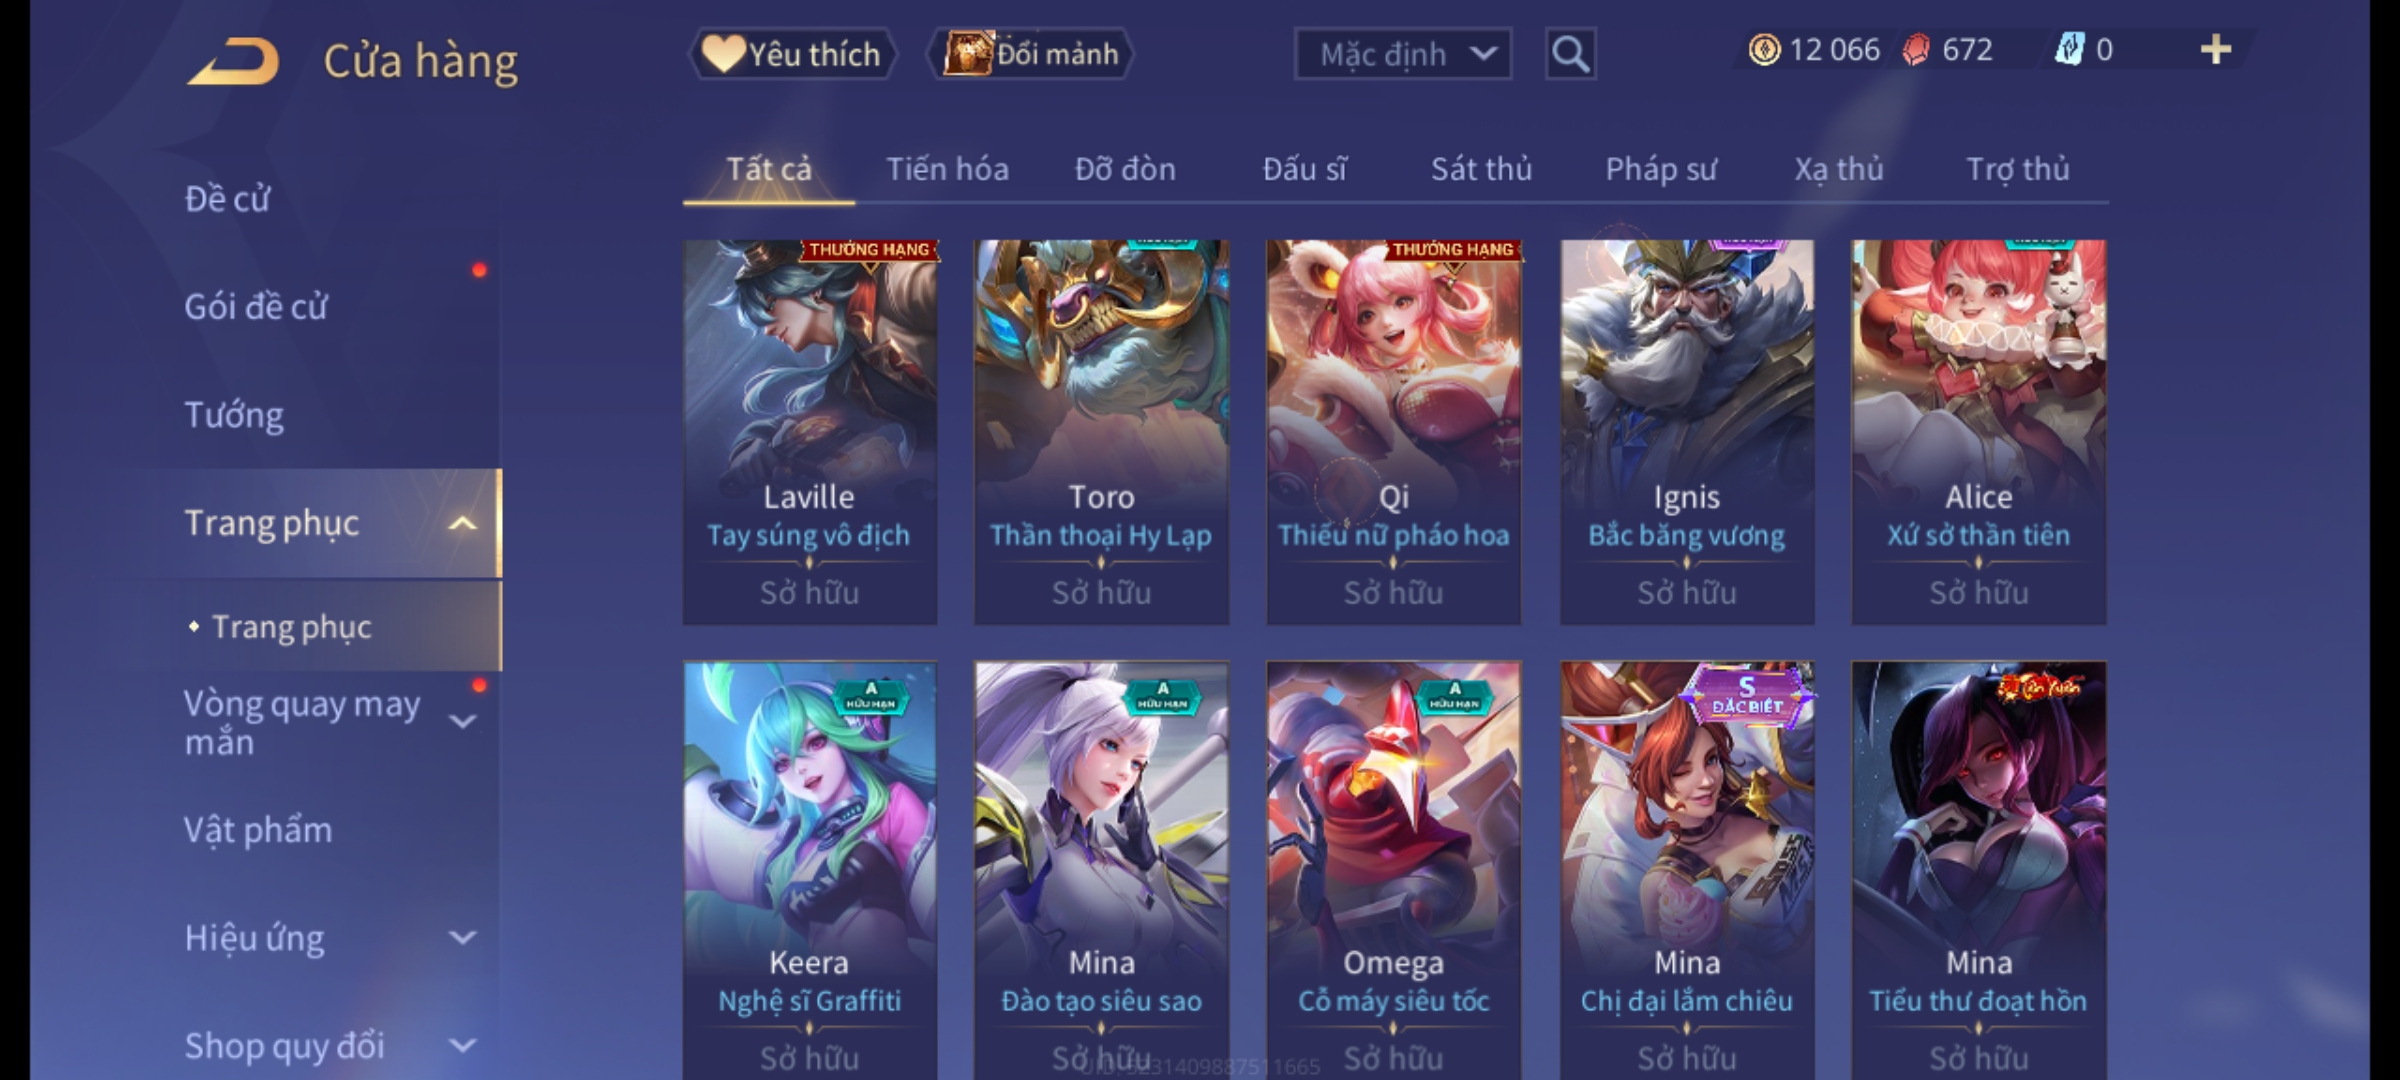Click the plus icon to add currency
Image resolution: width=2400 pixels, height=1080 pixels.
(2216, 50)
